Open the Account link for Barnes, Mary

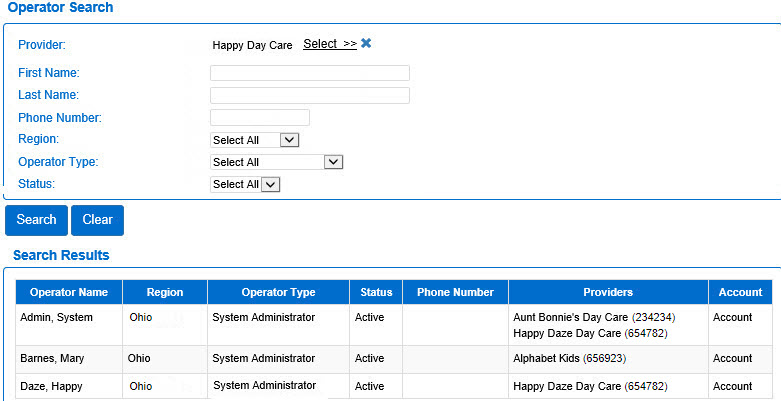[732, 358]
